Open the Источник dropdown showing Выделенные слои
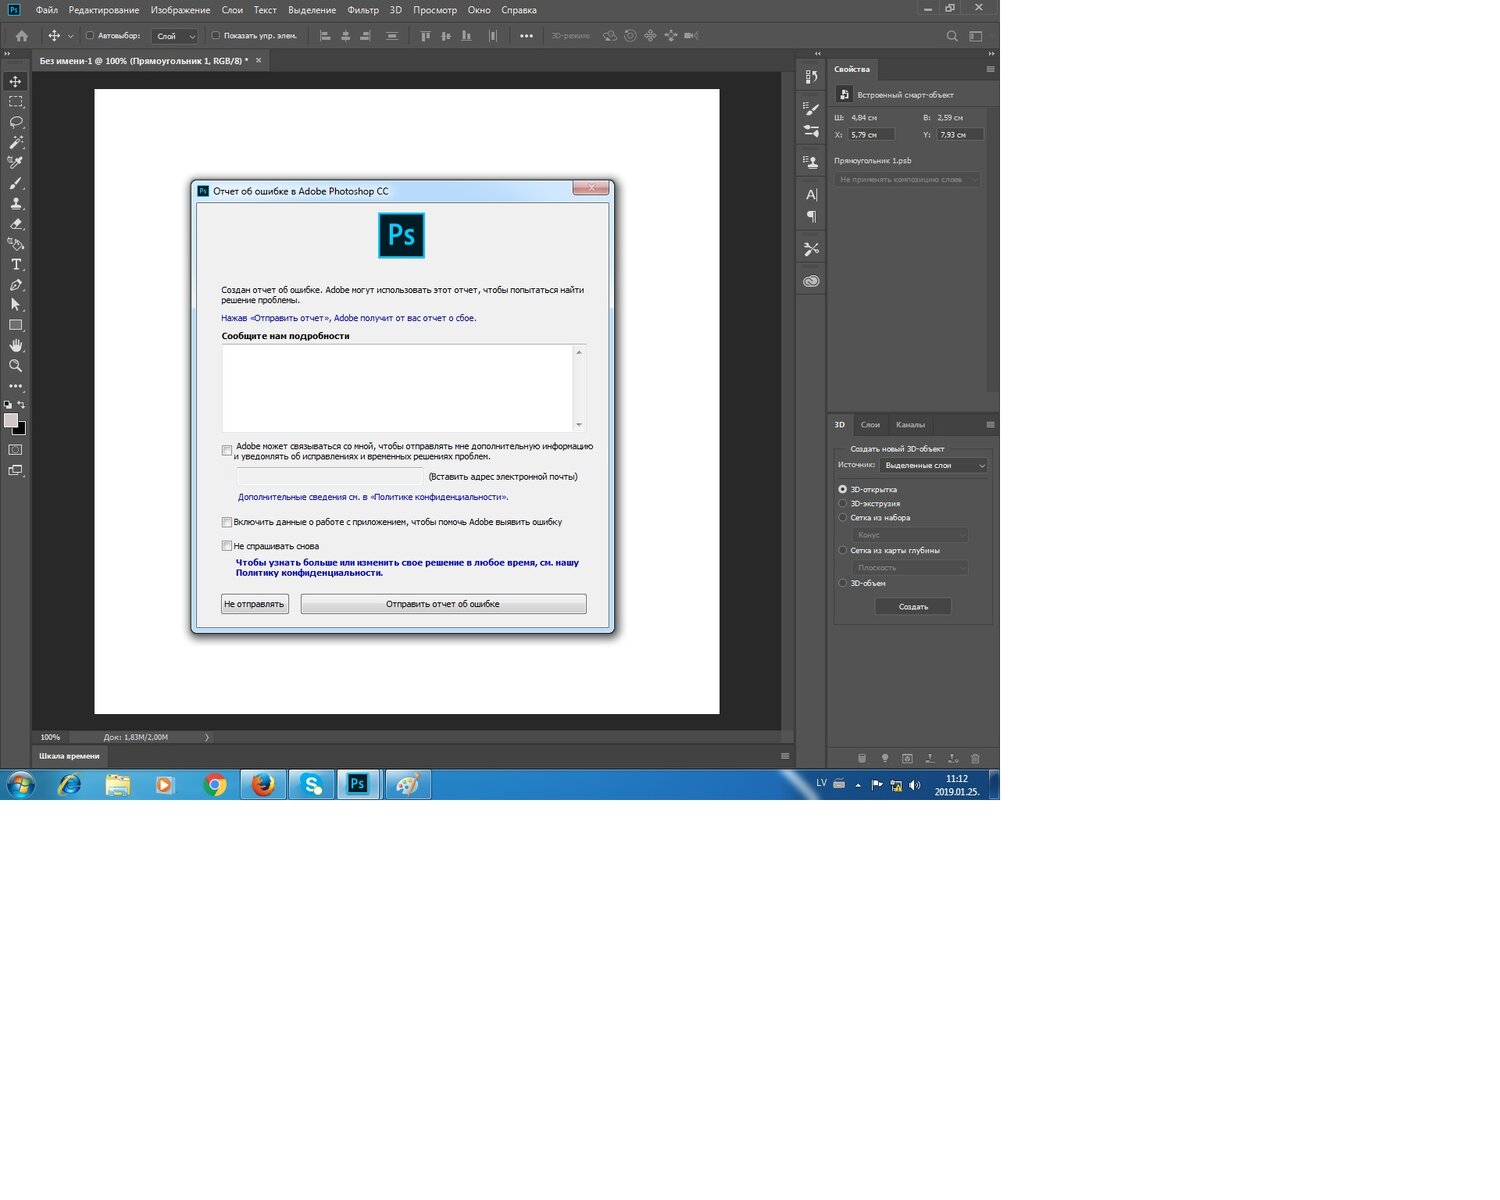This screenshot has height=1200, width=1500. click(x=934, y=465)
